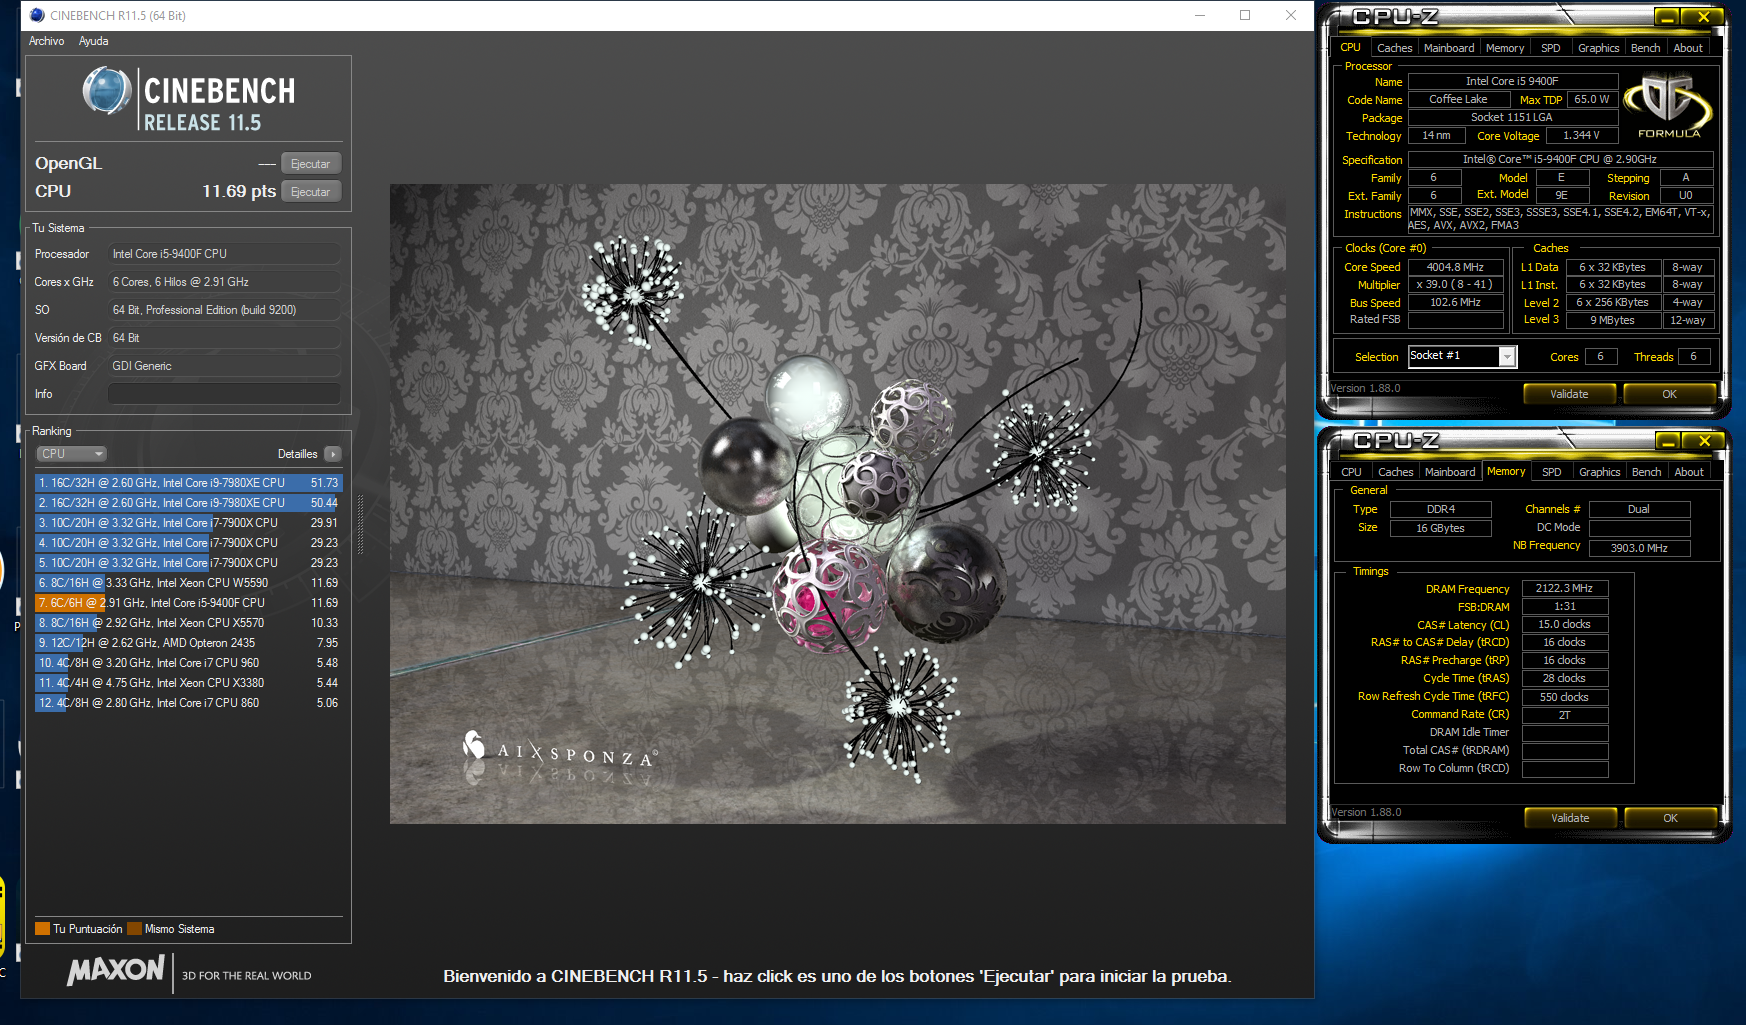Click the ROG Formula logo in CPU-Z
This screenshot has height=1025, width=1746.
[x=1667, y=106]
